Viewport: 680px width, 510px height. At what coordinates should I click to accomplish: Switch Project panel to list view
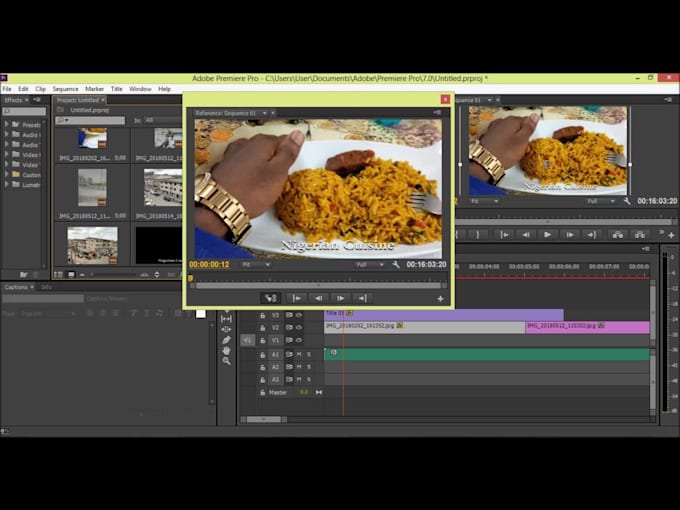(58, 275)
